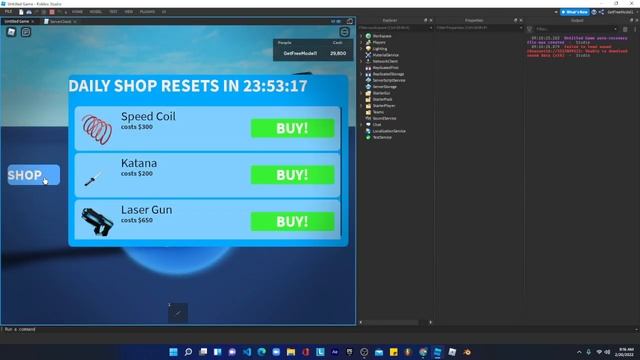Close the Explorer panel

coord(431,20)
